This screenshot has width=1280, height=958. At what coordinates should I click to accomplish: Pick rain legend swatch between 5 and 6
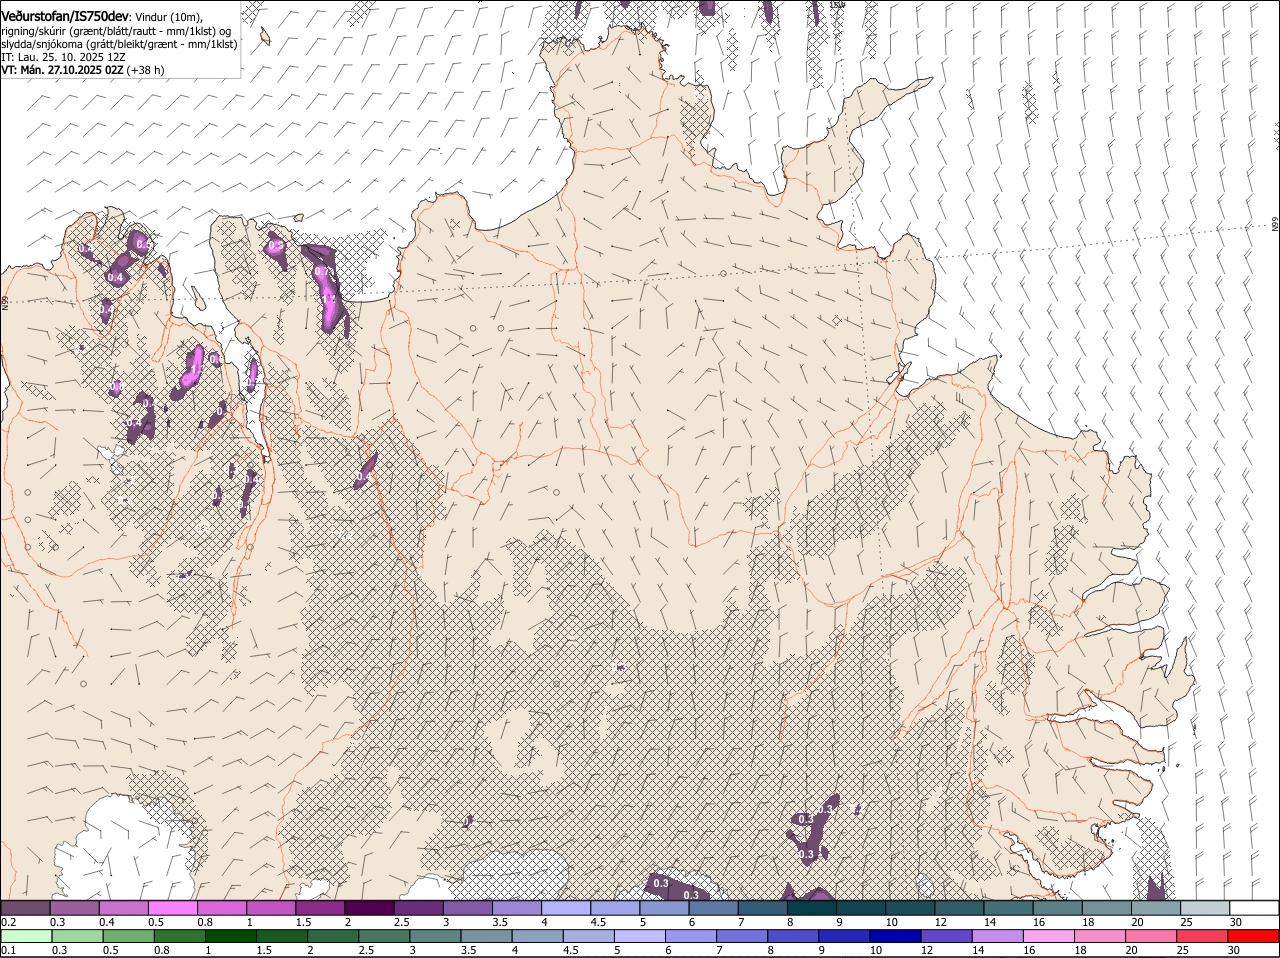(640, 936)
